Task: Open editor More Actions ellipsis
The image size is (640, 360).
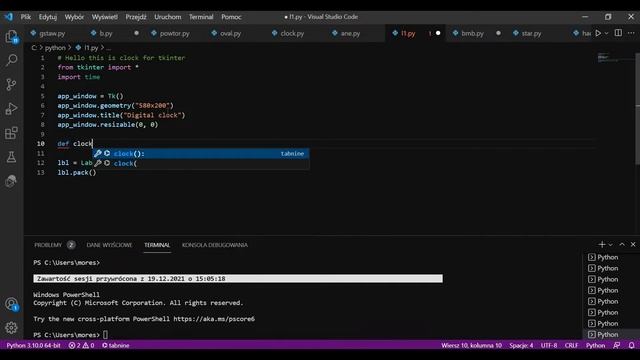Action: click(x=631, y=33)
